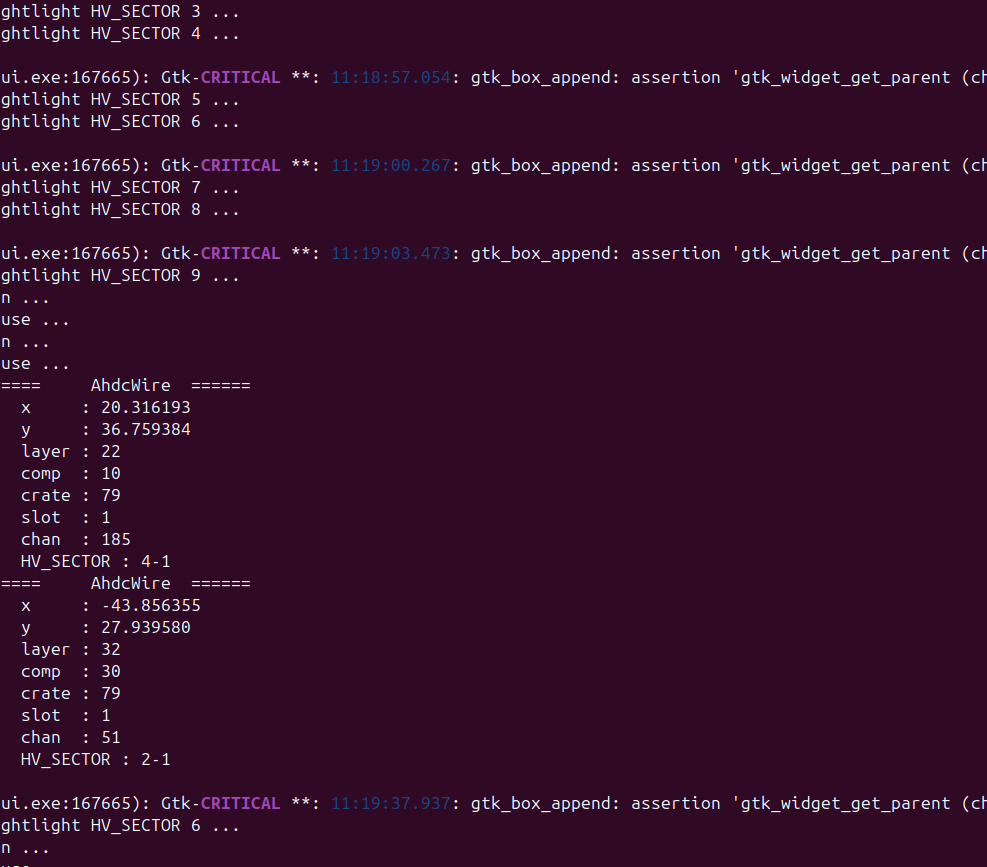Click the chan : 51 line
The width and height of the screenshot is (987, 867).
click(x=70, y=738)
